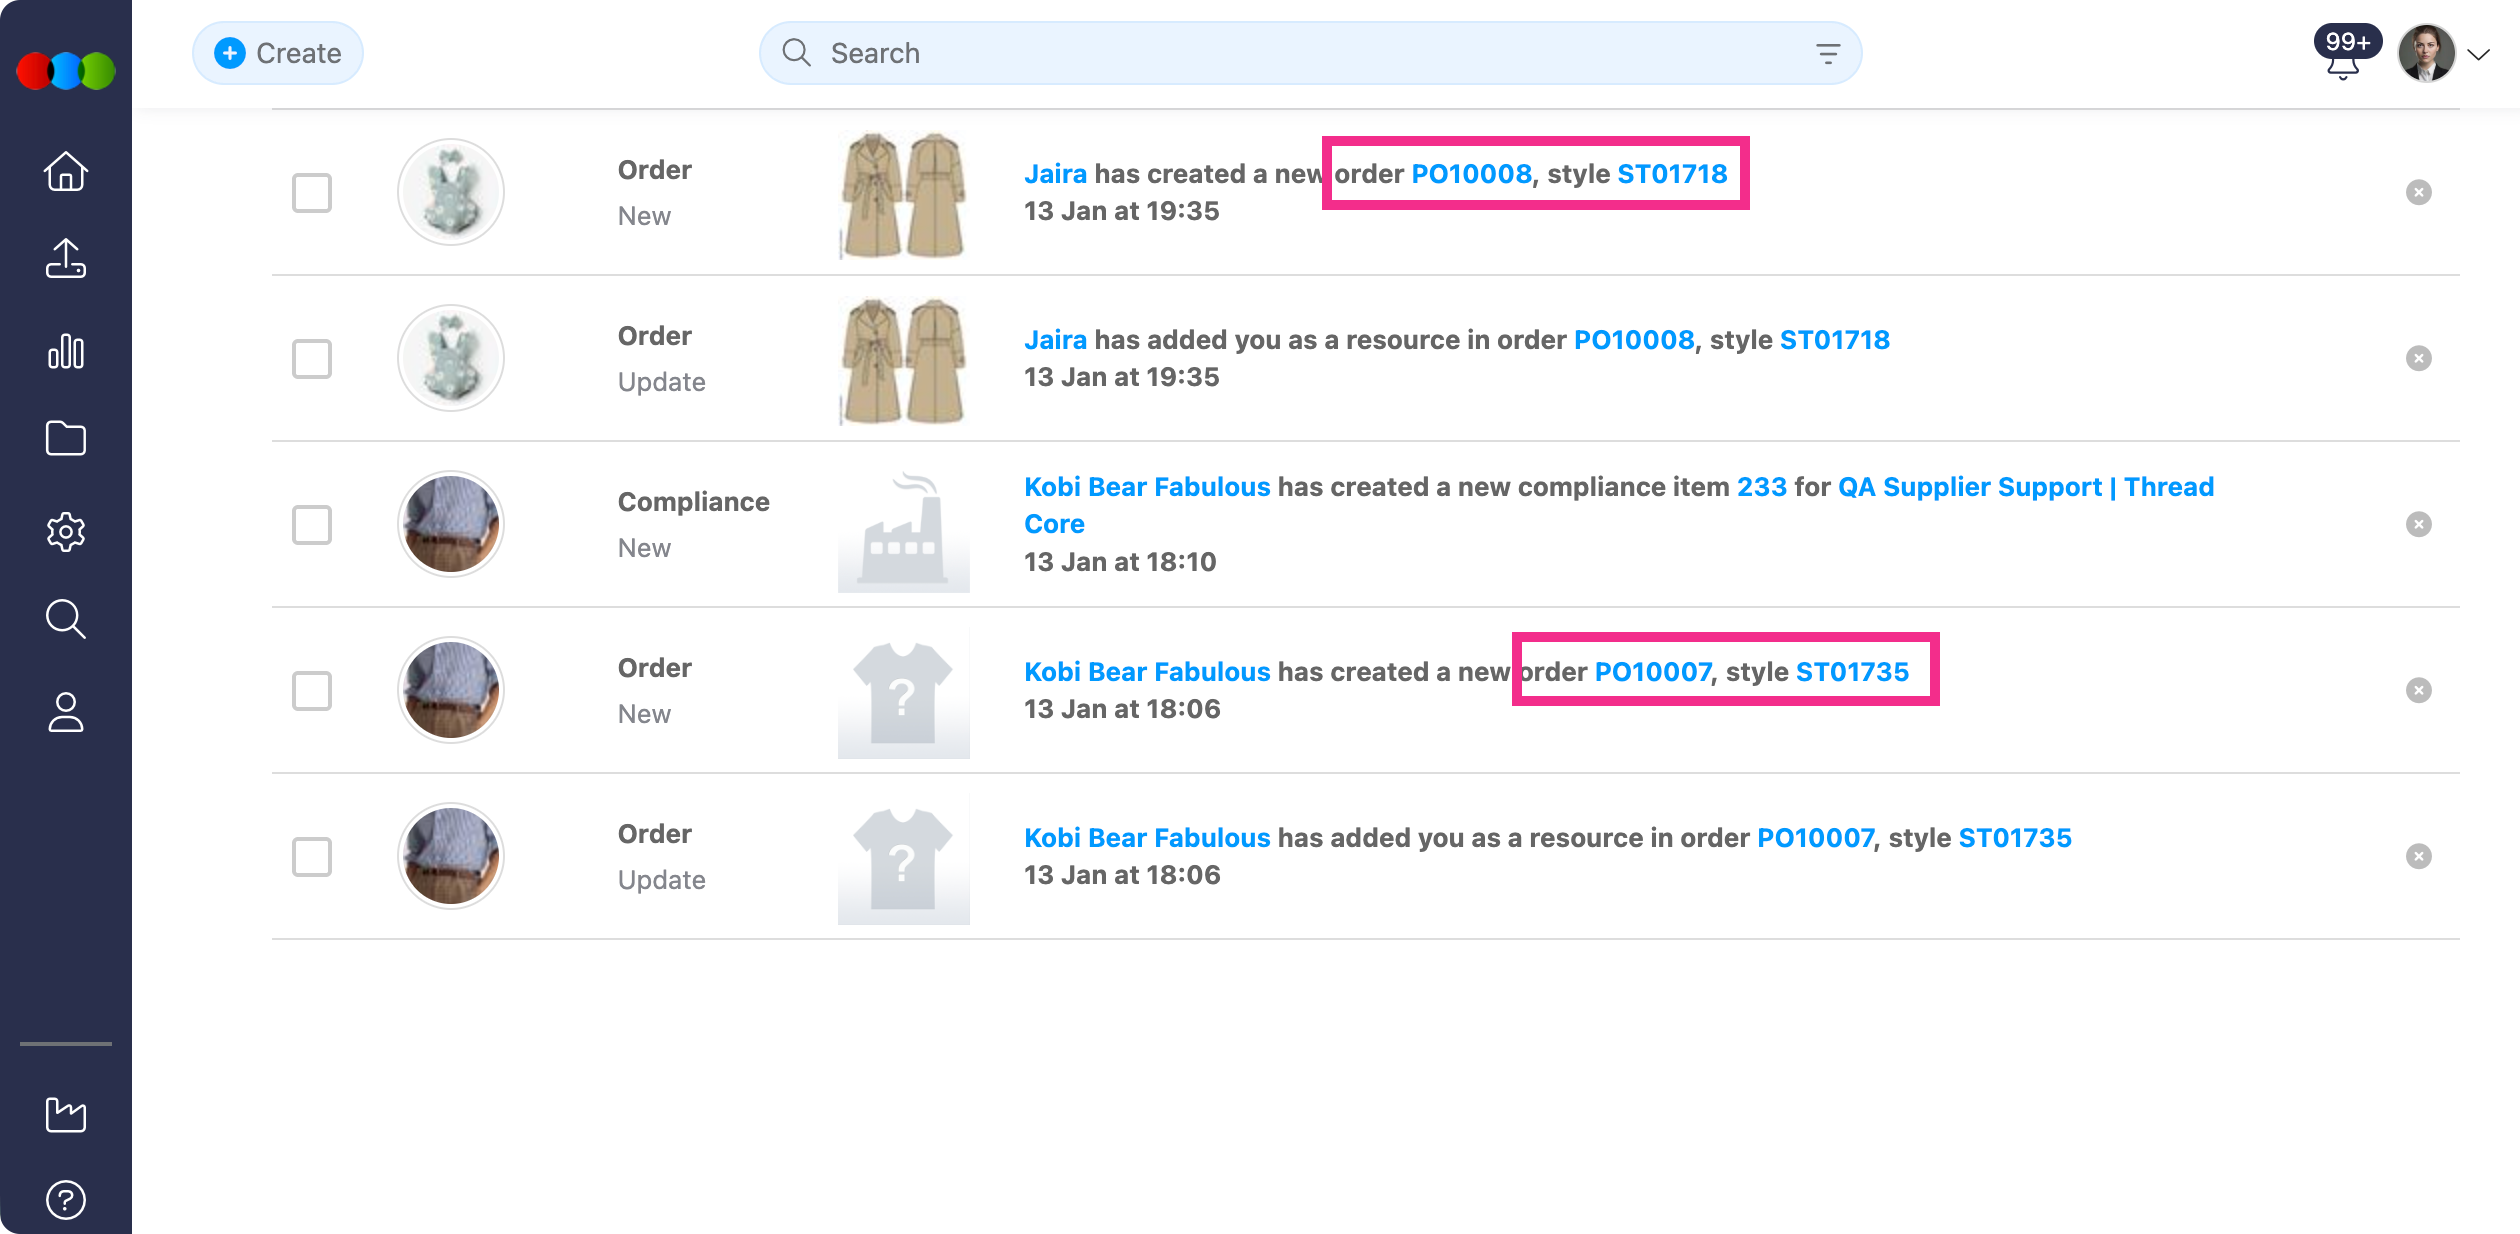Open the bar chart analytics icon
Image resolution: width=2520 pixels, height=1234 pixels.
click(66, 351)
